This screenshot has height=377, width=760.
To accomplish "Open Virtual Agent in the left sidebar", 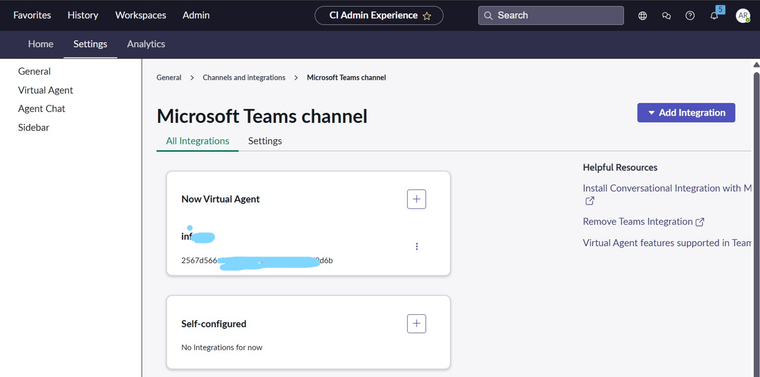I will 46,90.
